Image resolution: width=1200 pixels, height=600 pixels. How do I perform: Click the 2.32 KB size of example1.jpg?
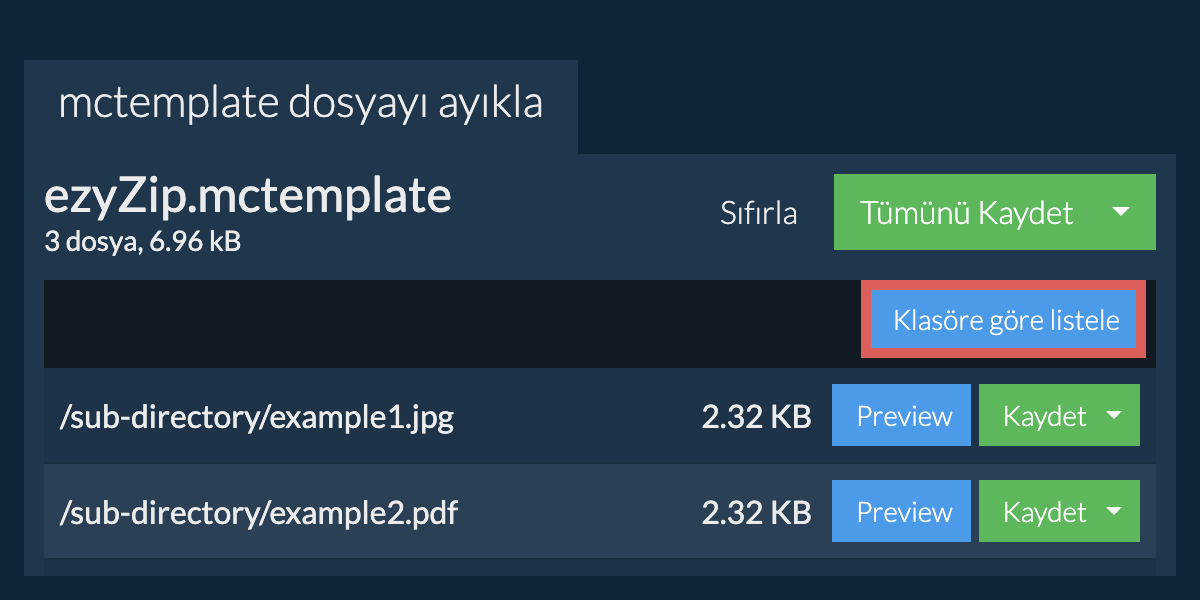point(756,416)
